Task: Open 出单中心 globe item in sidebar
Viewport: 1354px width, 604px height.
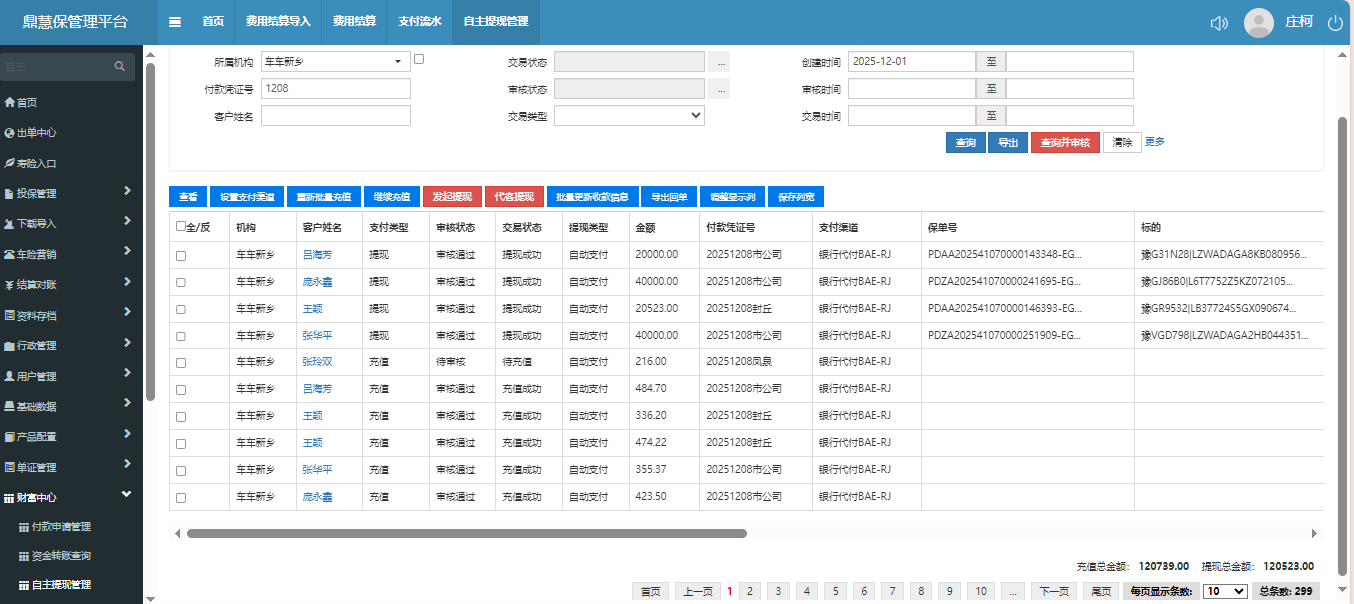Action: (x=10, y=133)
